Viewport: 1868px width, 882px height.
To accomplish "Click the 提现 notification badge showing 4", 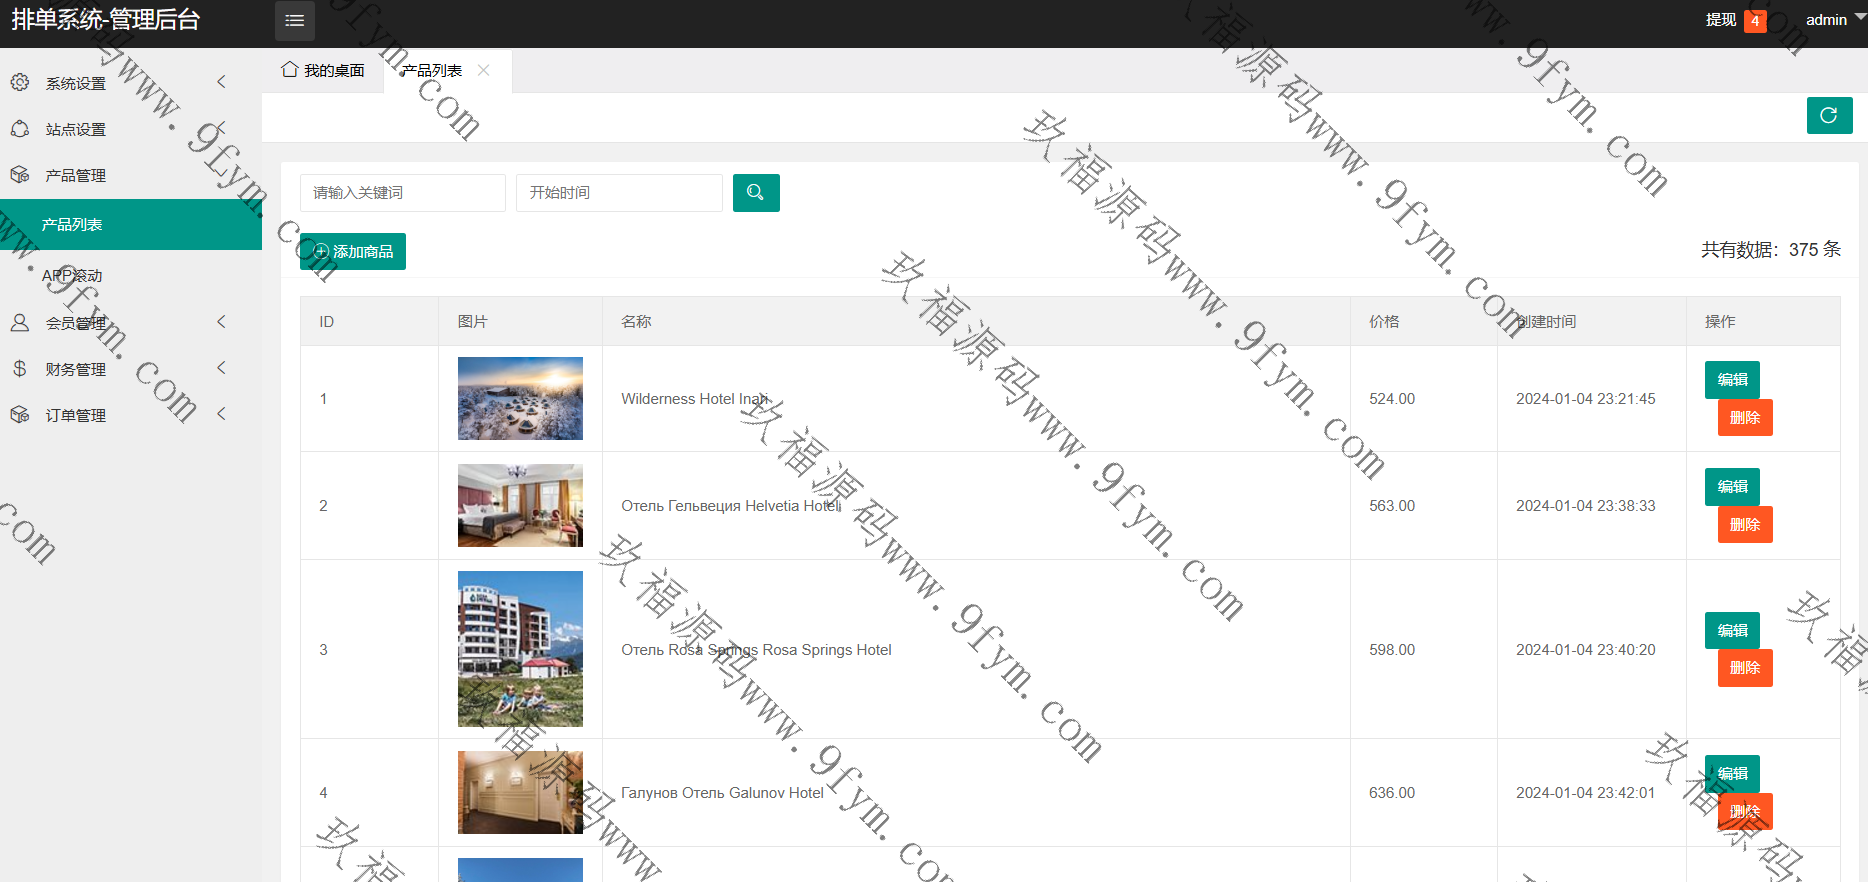I will click(x=1754, y=21).
